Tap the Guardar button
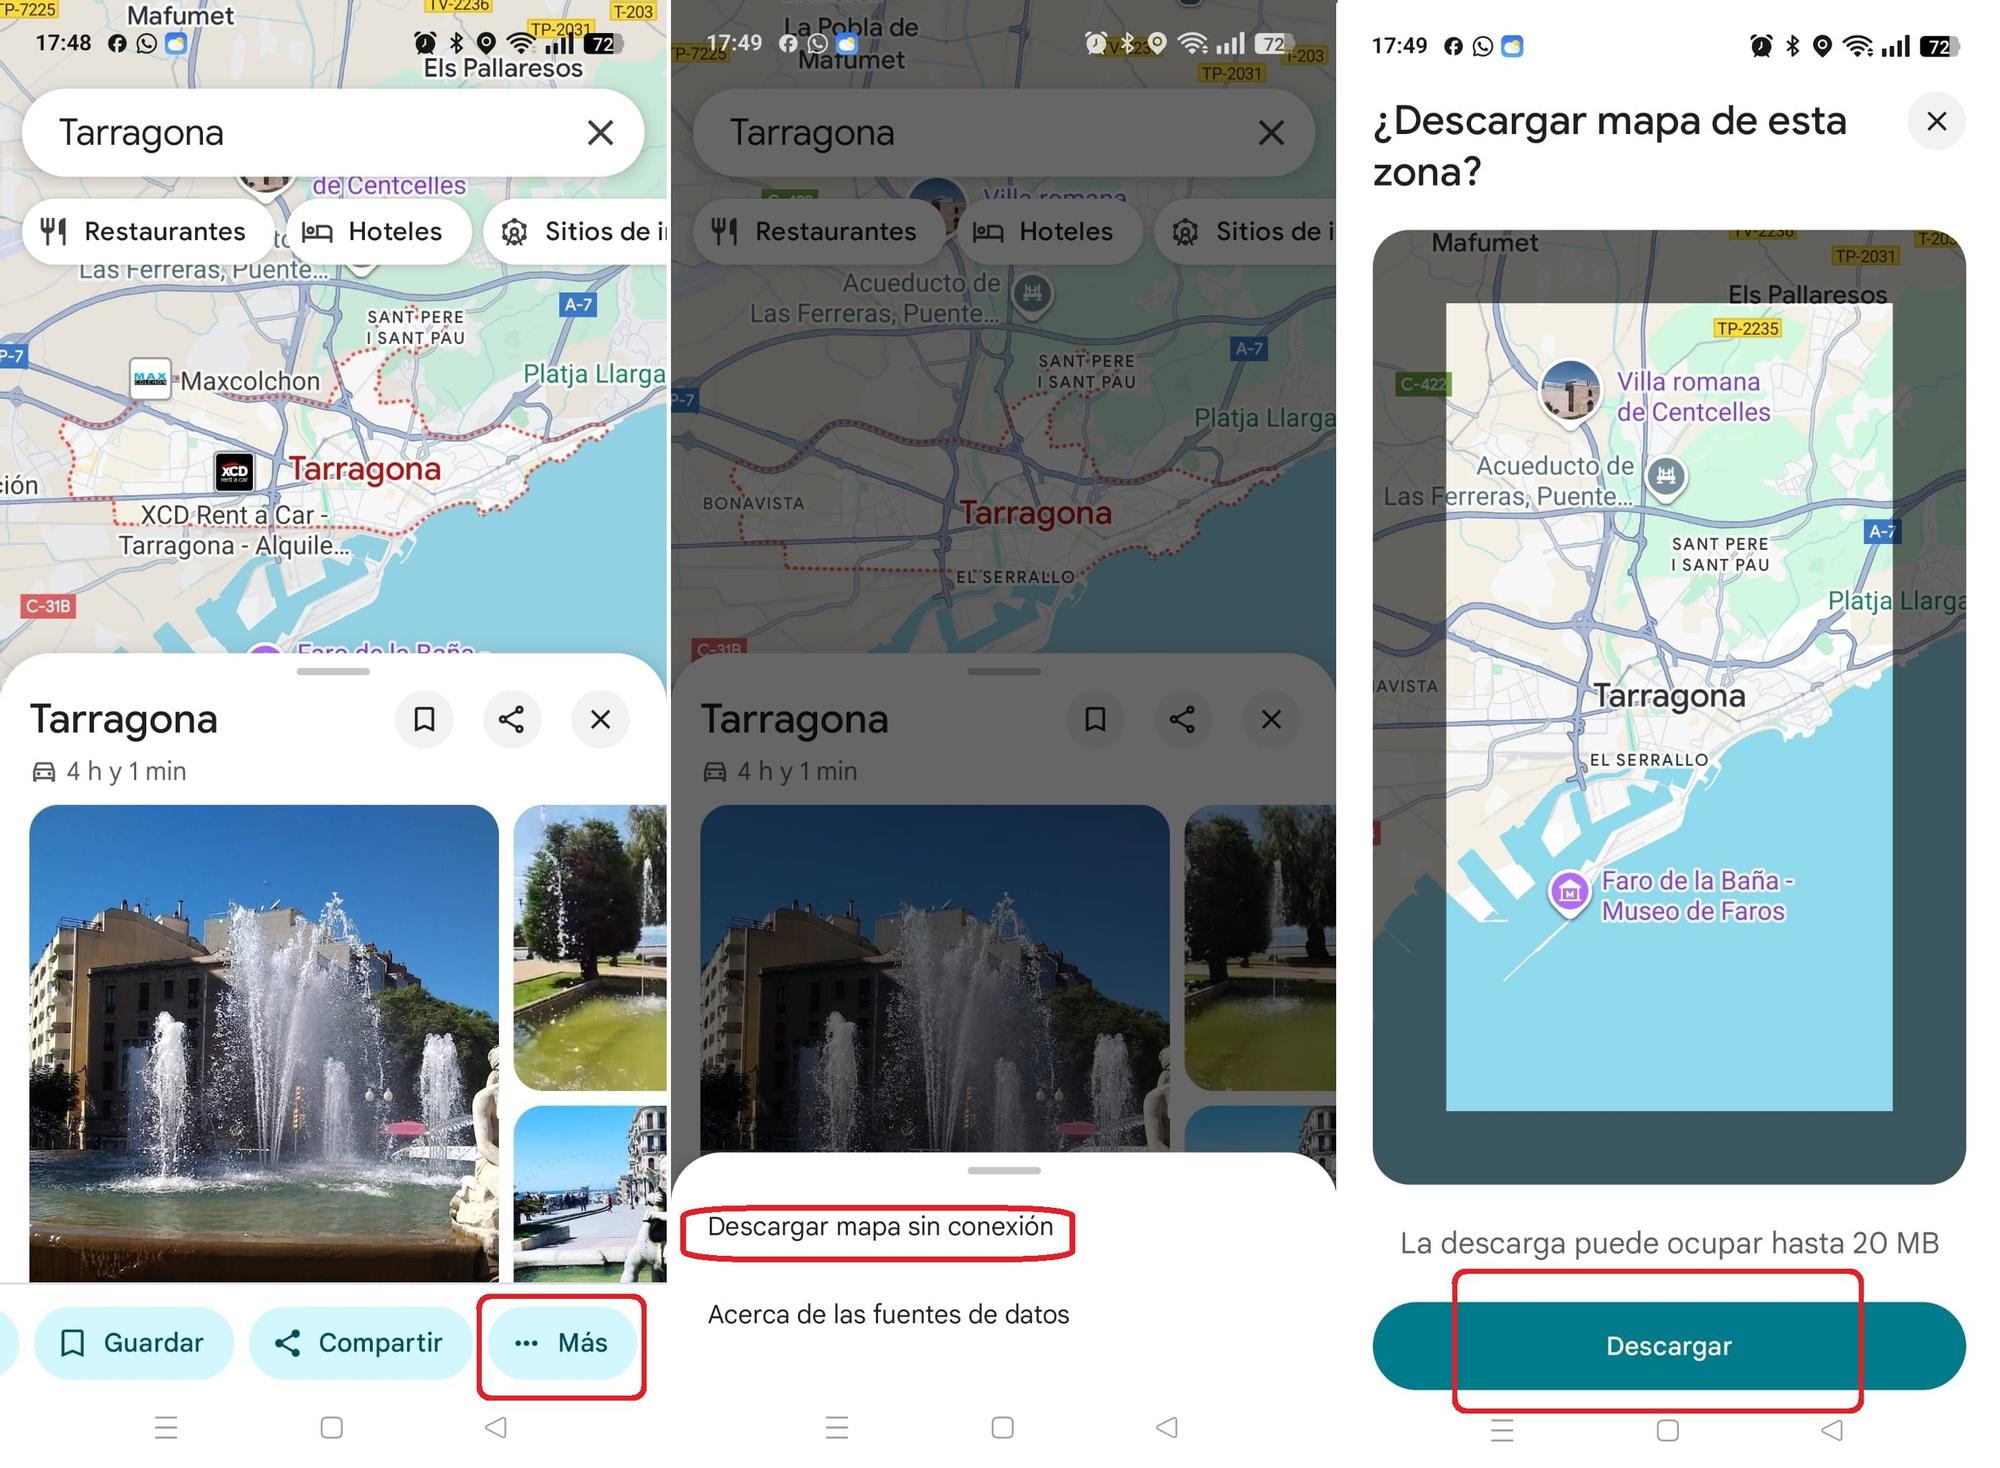 tap(134, 1343)
